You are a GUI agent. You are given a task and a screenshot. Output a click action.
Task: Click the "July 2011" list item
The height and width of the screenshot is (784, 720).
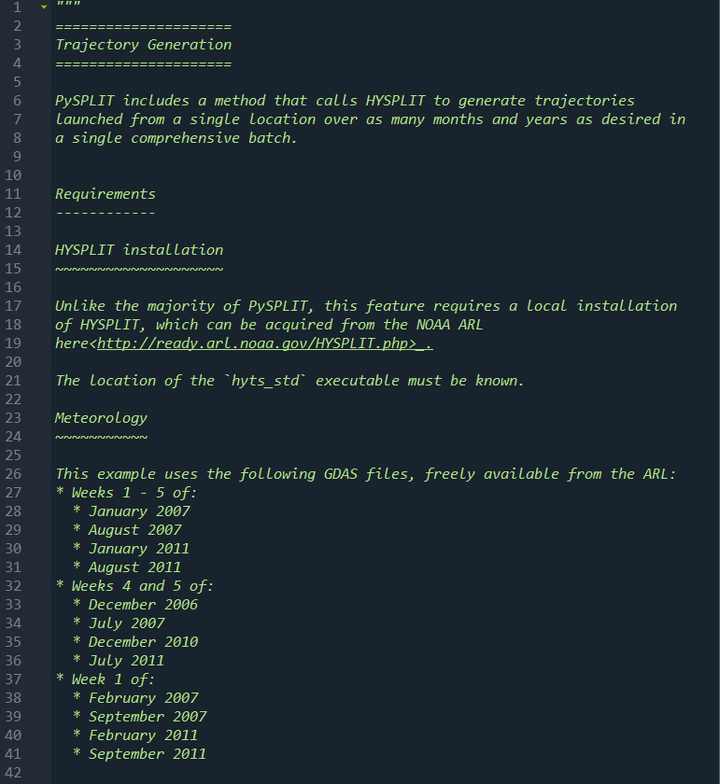click(126, 661)
